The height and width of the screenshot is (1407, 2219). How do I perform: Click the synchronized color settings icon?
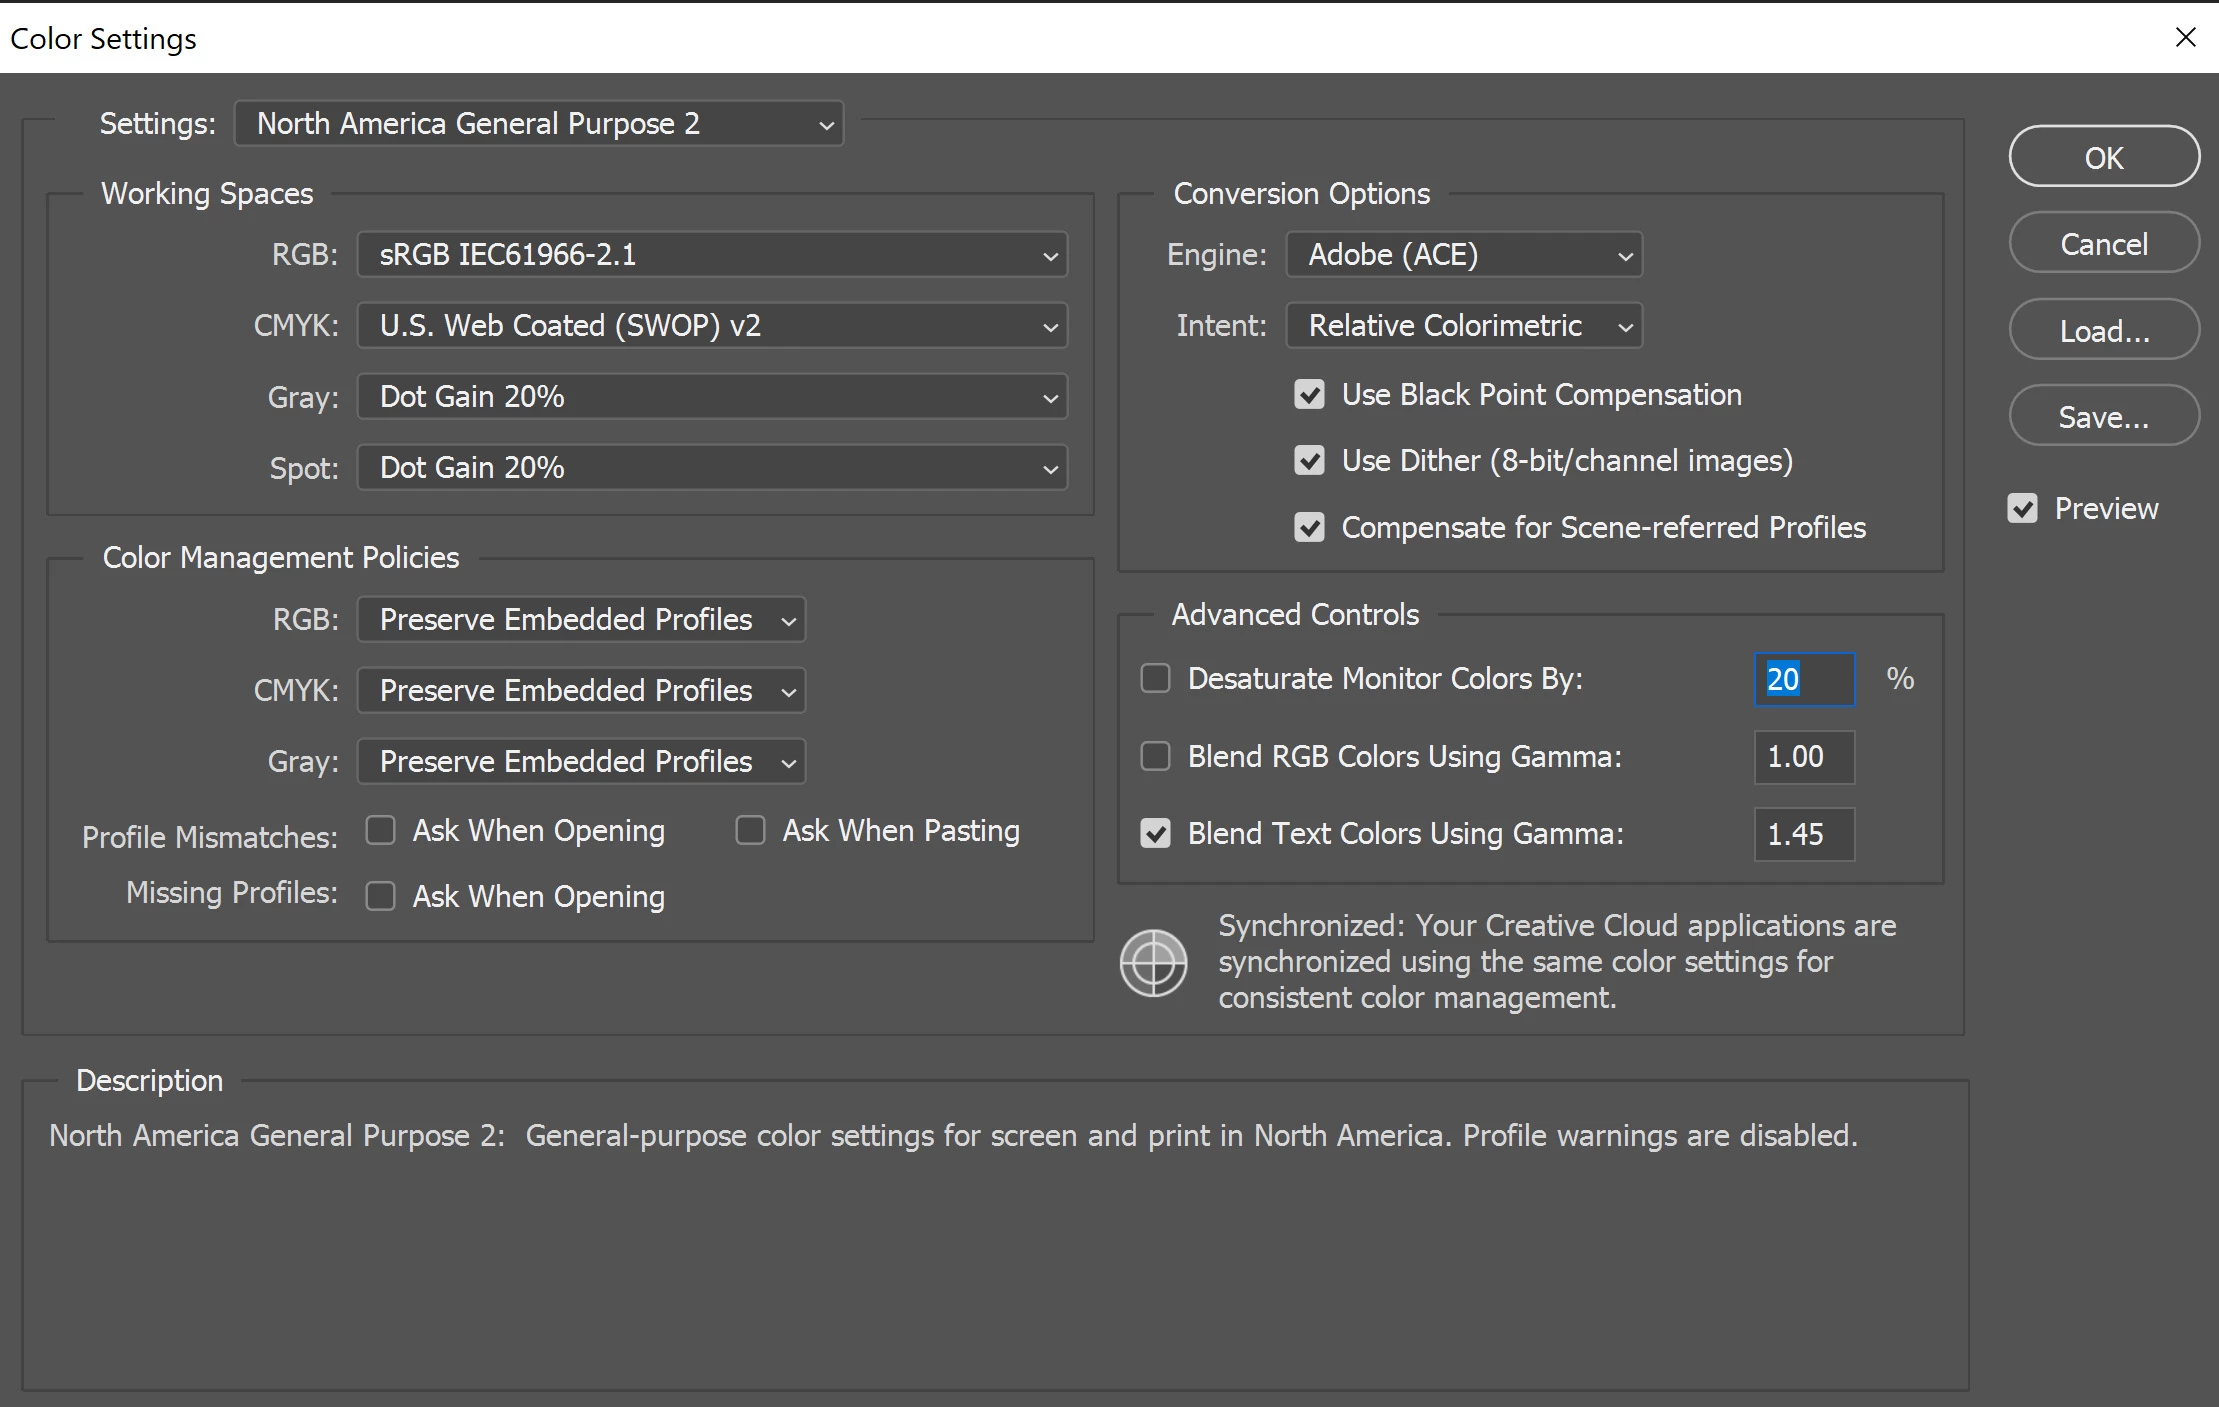(1153, 963)
